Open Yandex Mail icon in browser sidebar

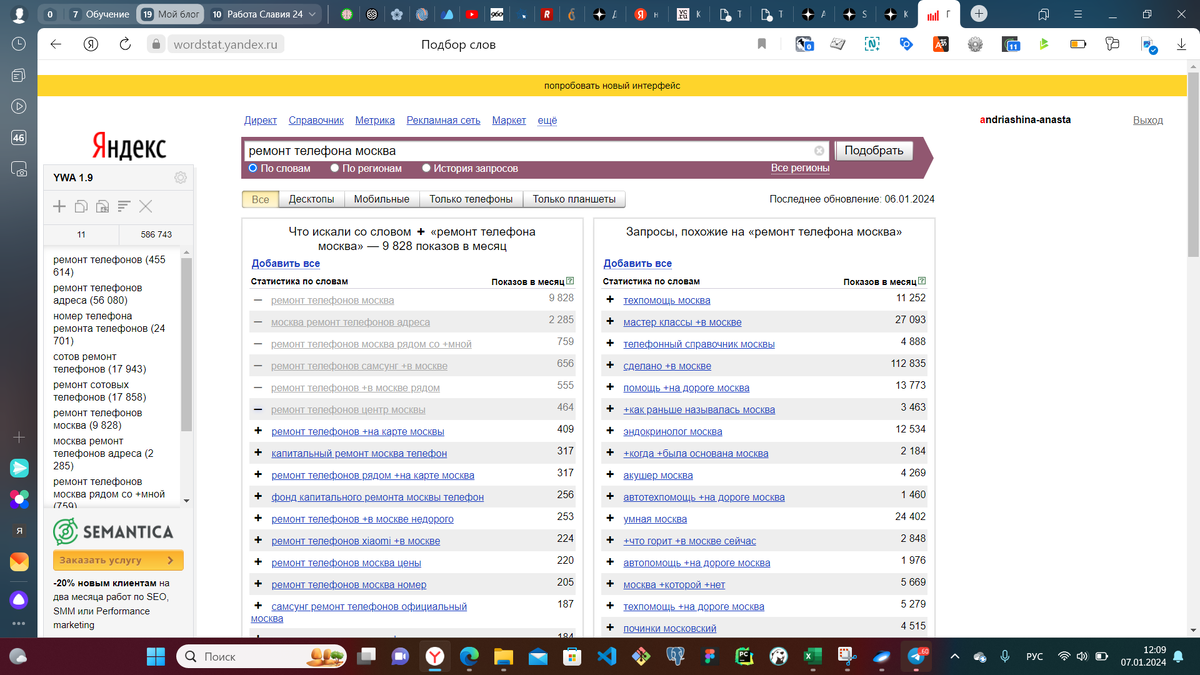[19, 562]
